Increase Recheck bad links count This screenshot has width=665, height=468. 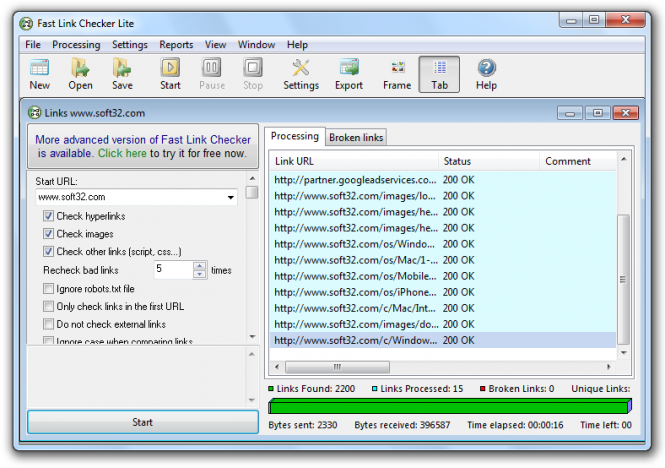tap(199, 266)
